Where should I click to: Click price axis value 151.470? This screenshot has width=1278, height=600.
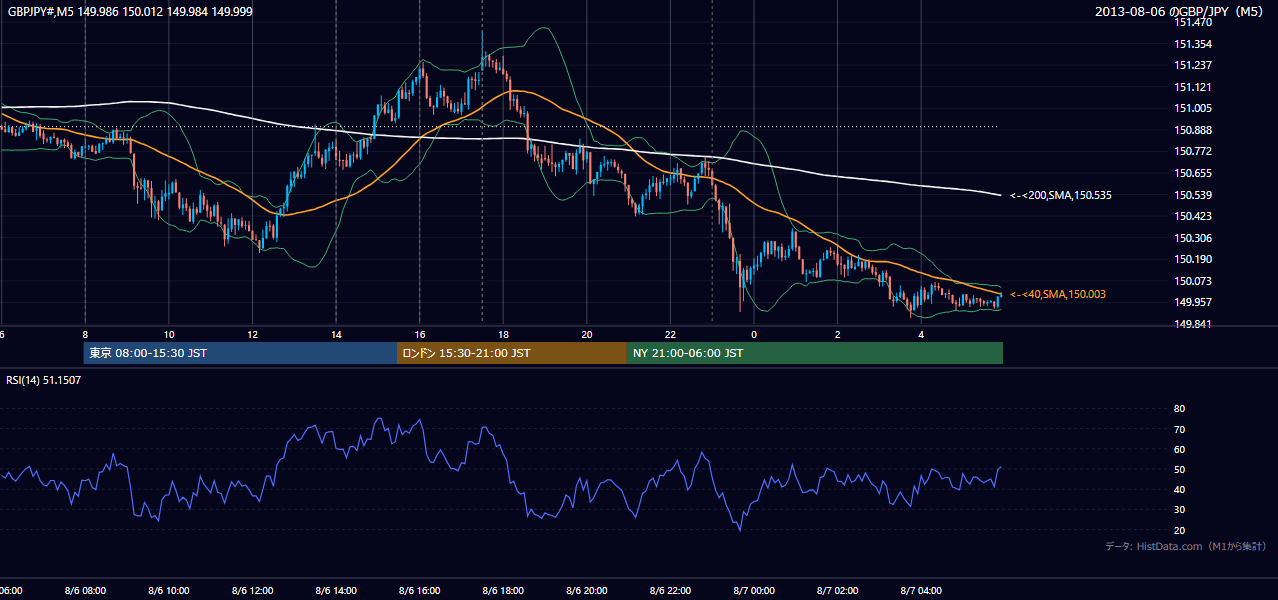coord(1194,22)
